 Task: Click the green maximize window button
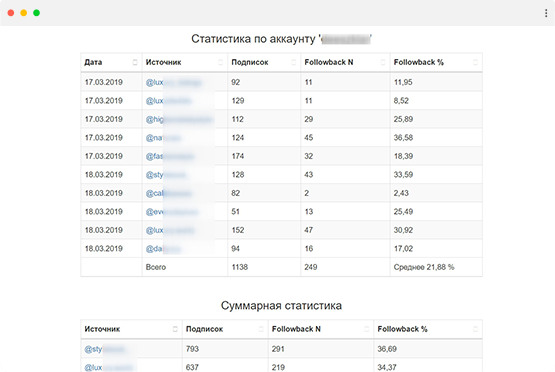[x=36, y=13]
